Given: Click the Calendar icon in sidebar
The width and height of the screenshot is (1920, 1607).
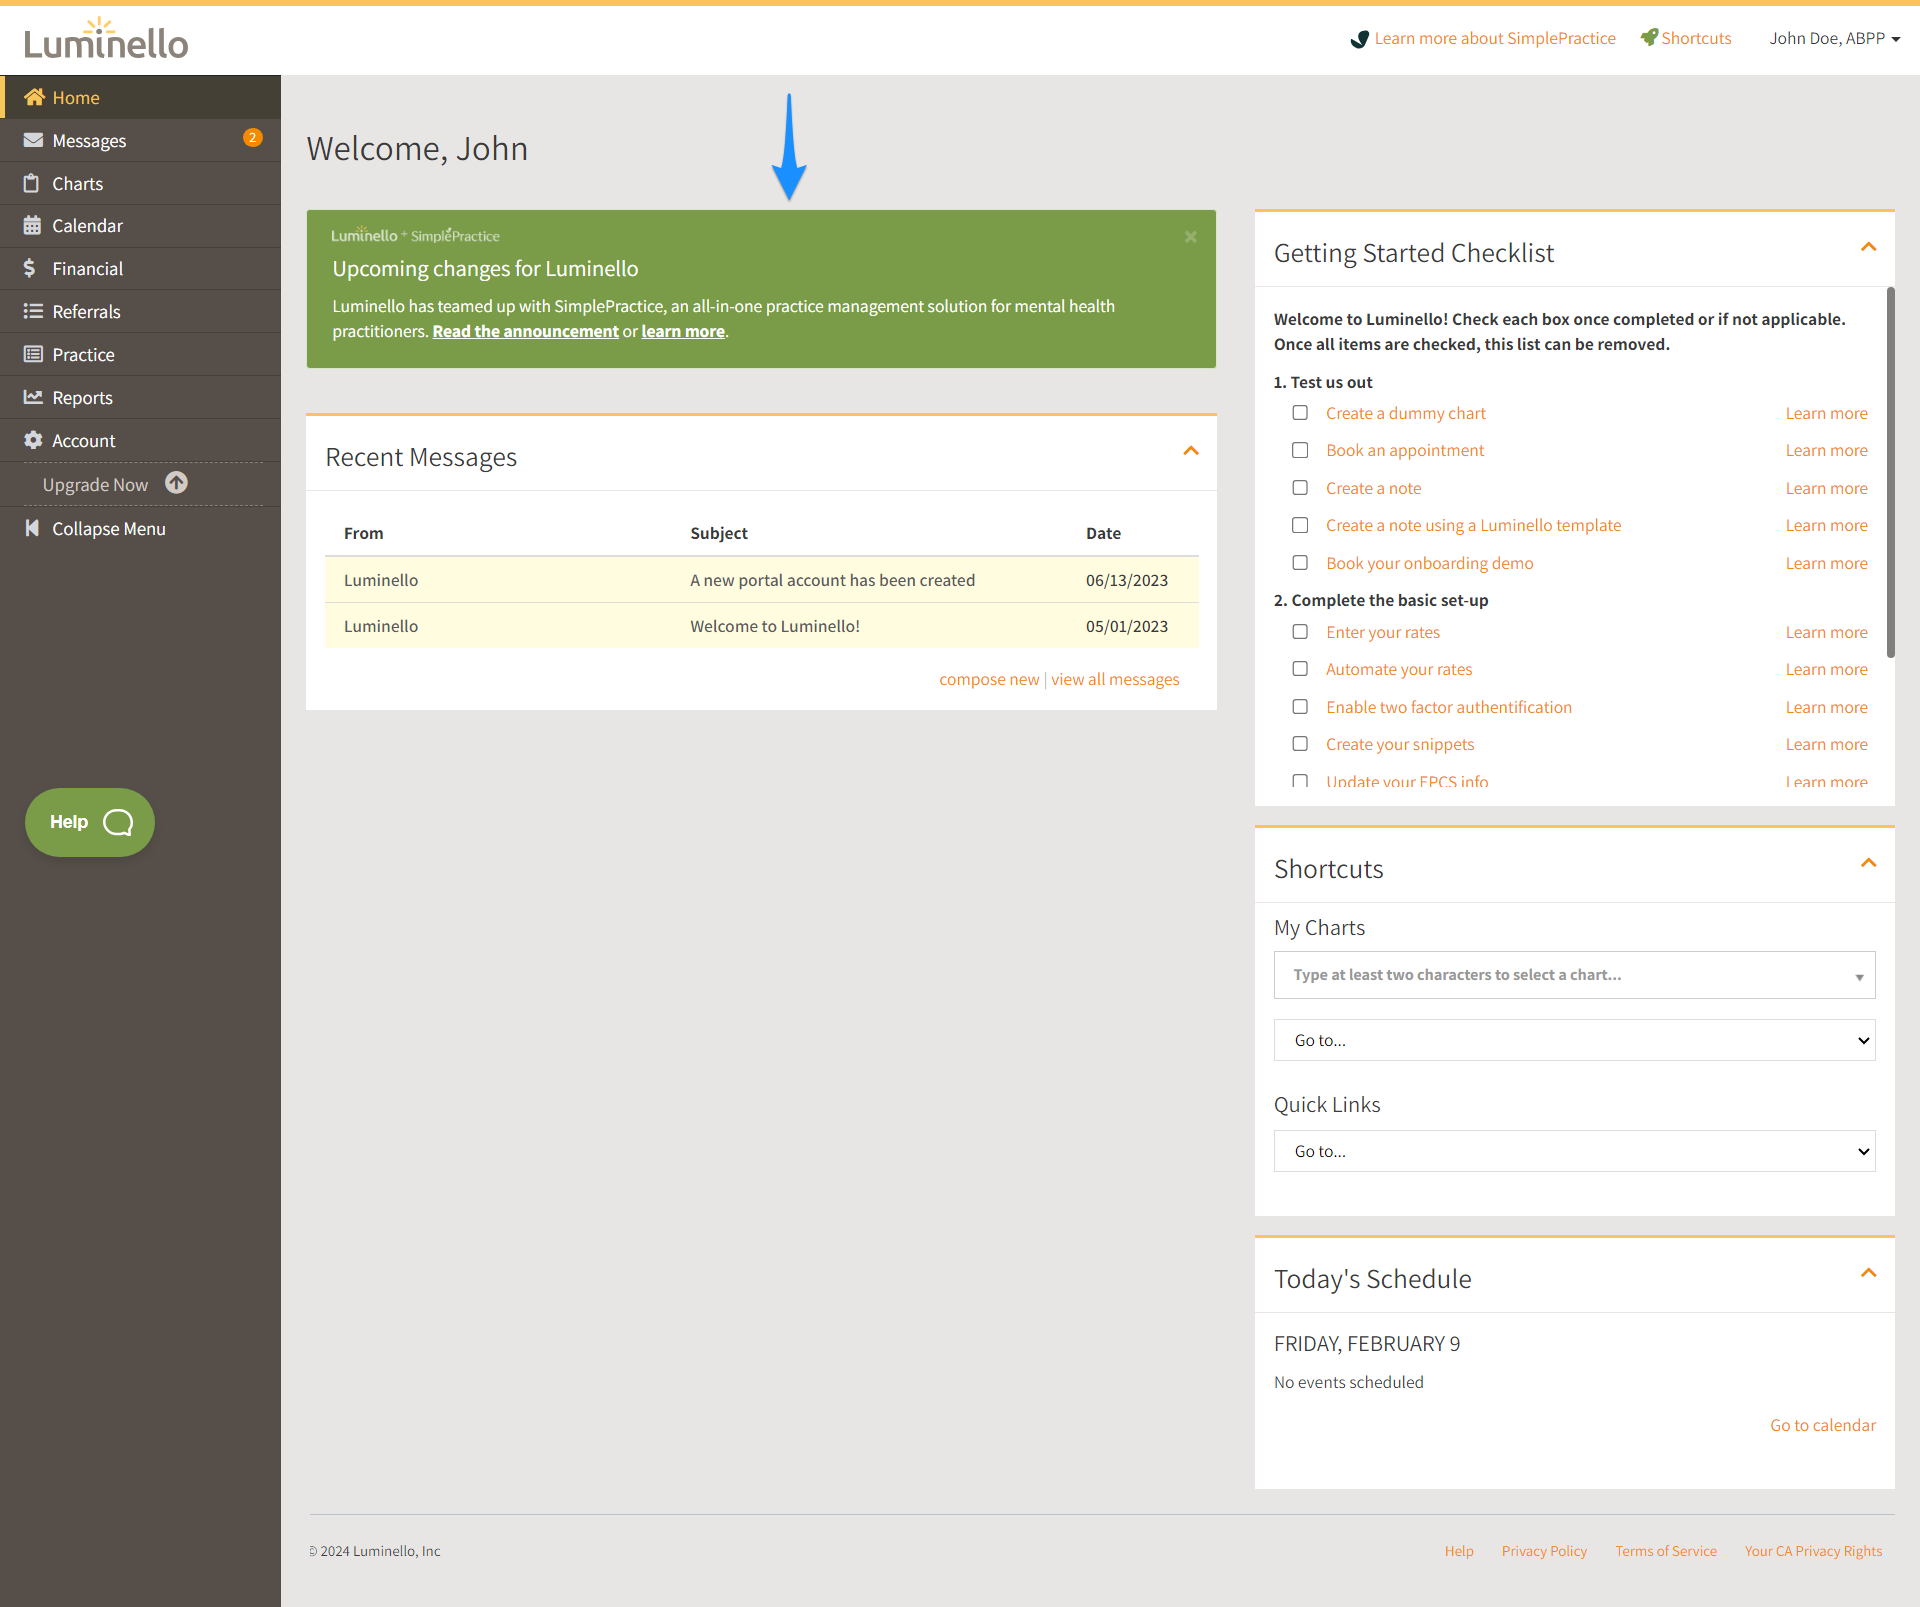Looking at the screenshot, I should click(33, 226).
